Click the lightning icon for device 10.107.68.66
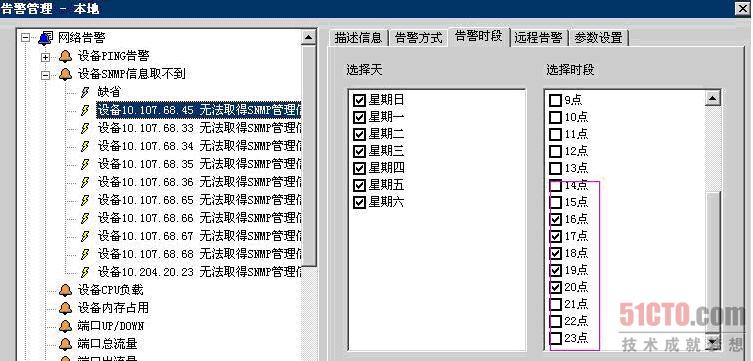This screenshot has width=753, height=361. point(85,218)
